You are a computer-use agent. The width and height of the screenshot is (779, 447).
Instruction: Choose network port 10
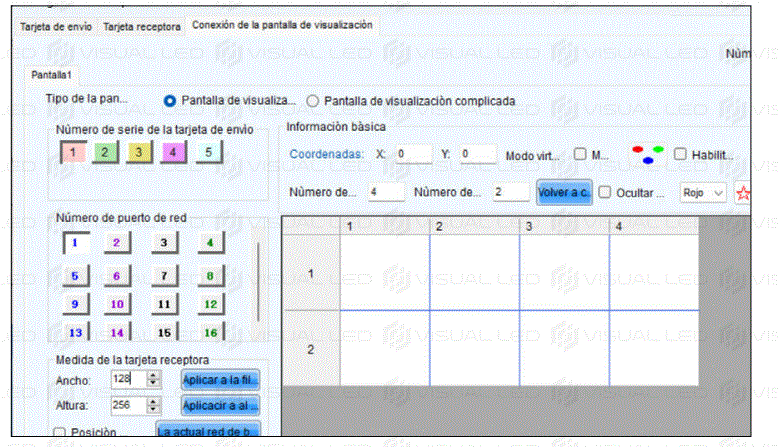pyautogui.click(x=117, y=304)
